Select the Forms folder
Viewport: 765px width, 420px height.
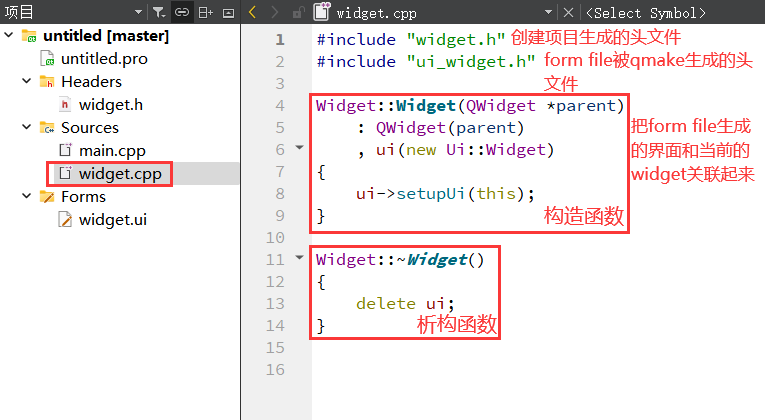point(83,197)
